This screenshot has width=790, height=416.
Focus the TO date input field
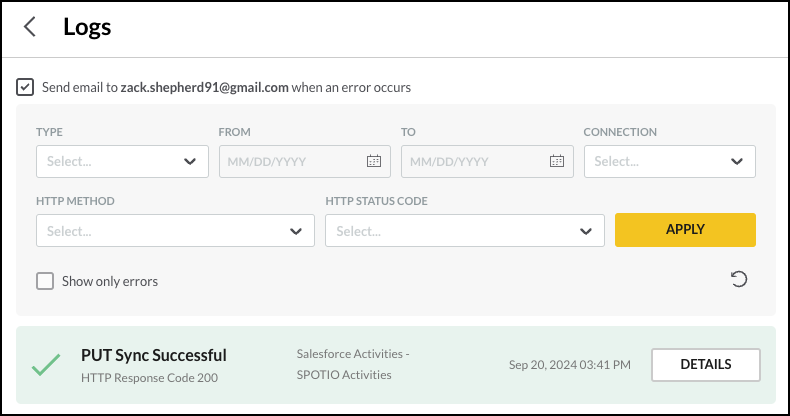(x=487, y=162)
